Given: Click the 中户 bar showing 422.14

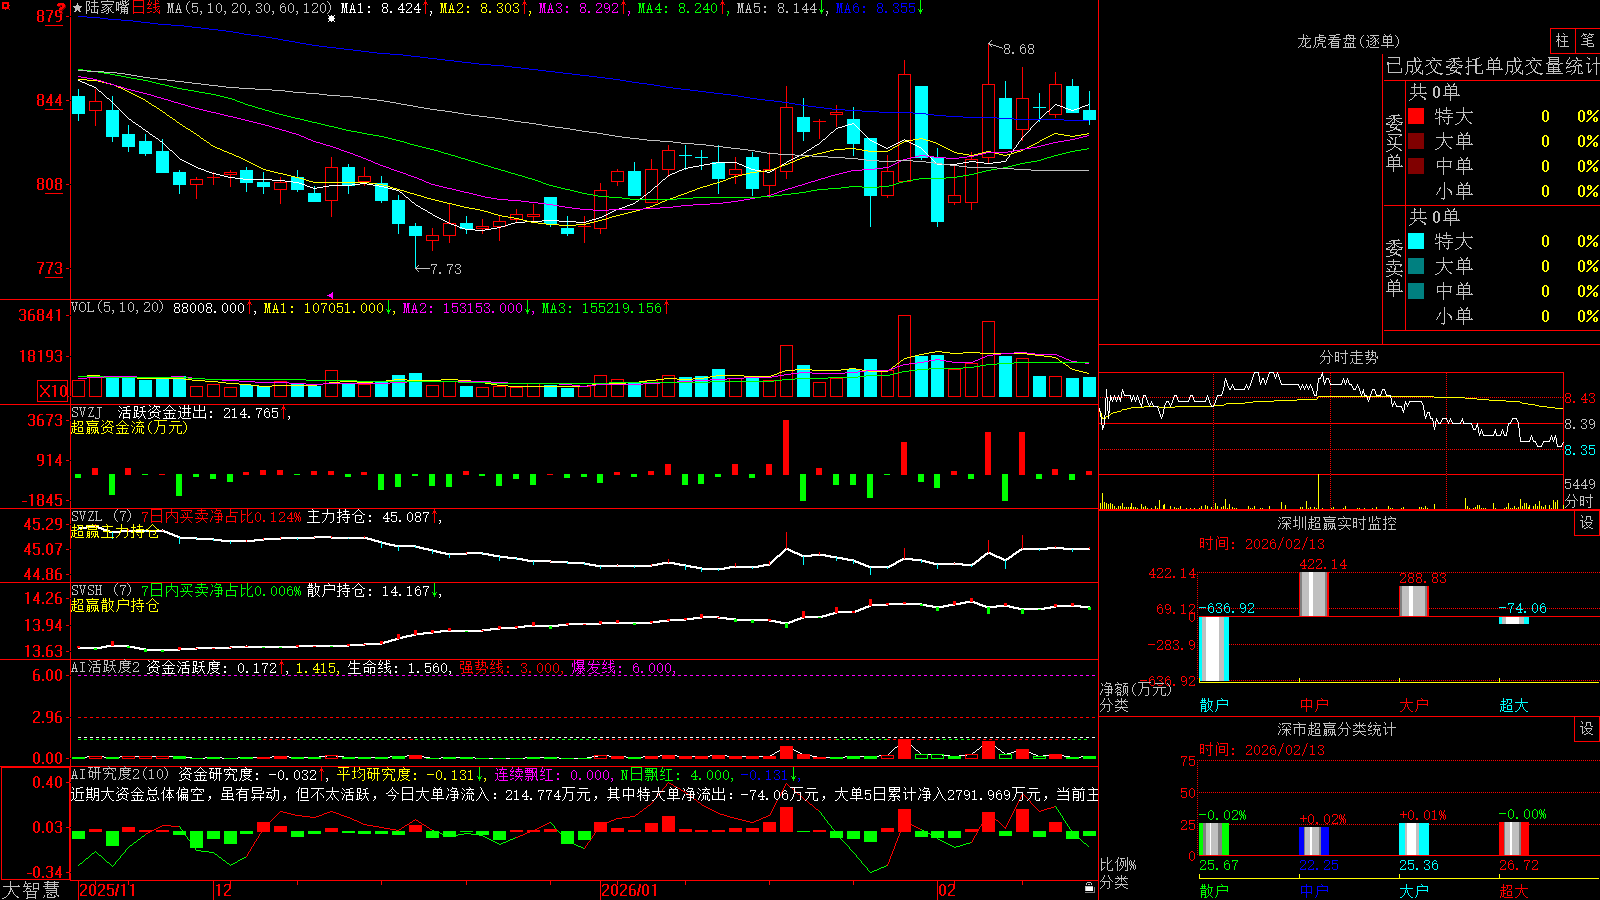Looking at the screenshot, I should coord(1314,594).
